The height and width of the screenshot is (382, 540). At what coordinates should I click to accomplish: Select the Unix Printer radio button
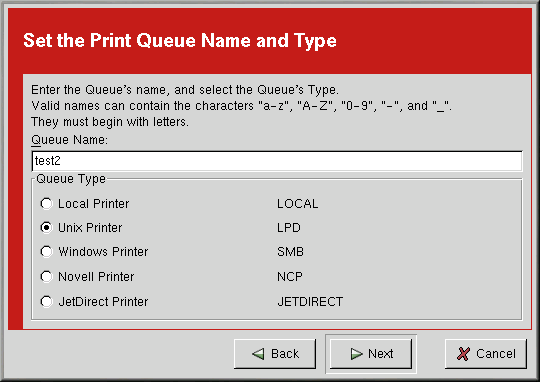[x=46, y=228]
